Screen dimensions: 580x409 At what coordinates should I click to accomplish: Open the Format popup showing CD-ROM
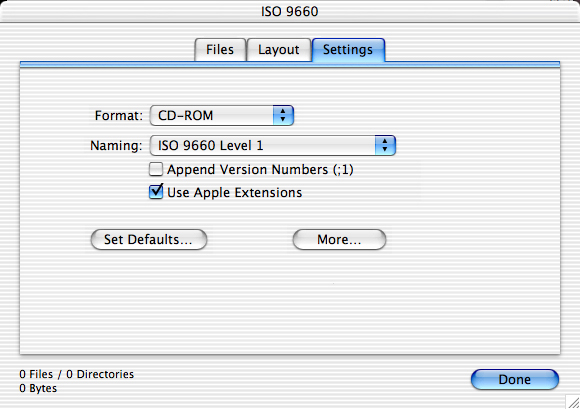[222, 115]
